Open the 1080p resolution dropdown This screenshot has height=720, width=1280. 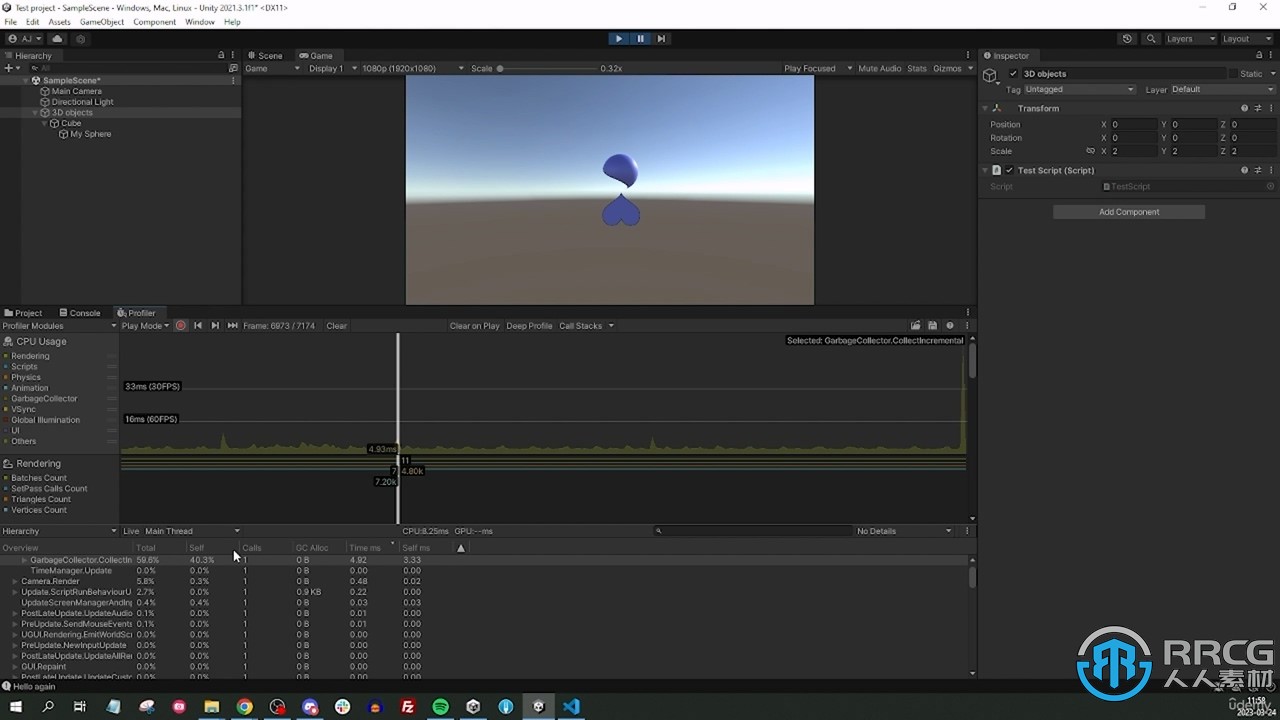tap(412, 69)
